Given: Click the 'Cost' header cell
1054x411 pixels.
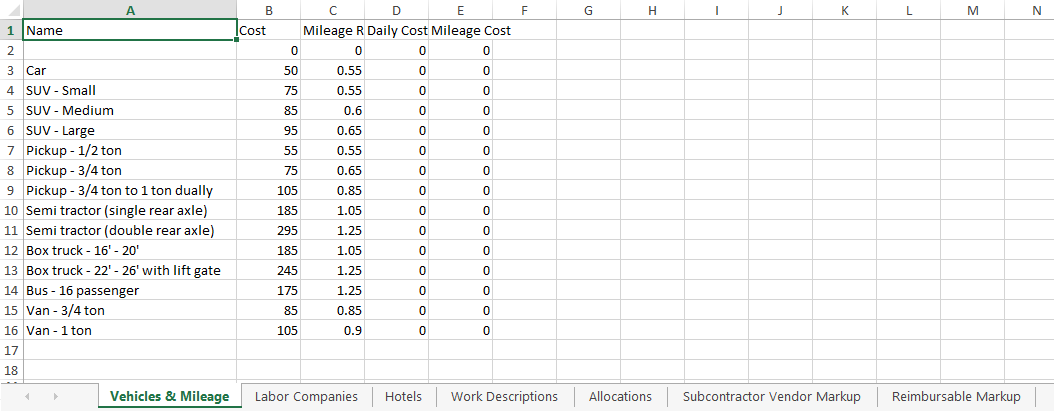Looking at the screenshot, I should coord(269,30).
